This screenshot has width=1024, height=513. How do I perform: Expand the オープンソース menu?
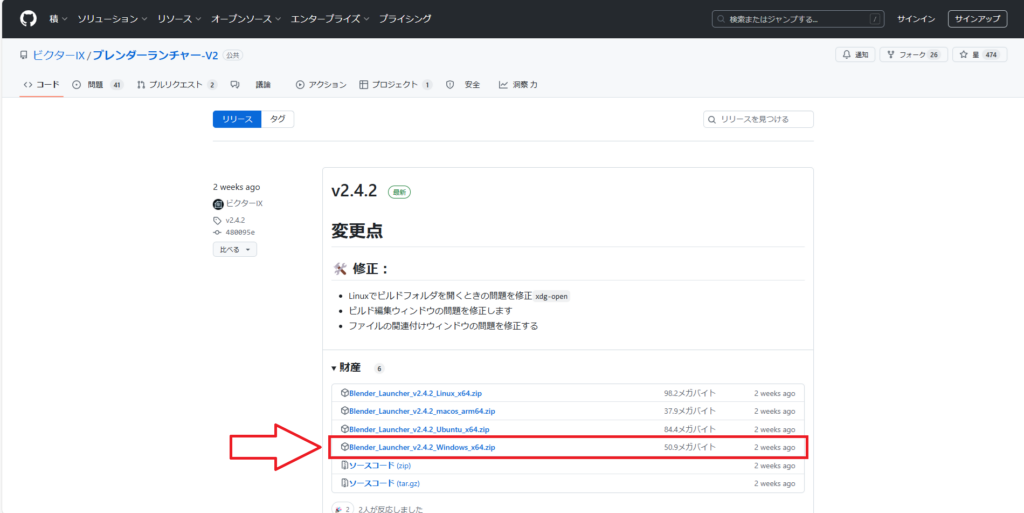coord(246,19)
